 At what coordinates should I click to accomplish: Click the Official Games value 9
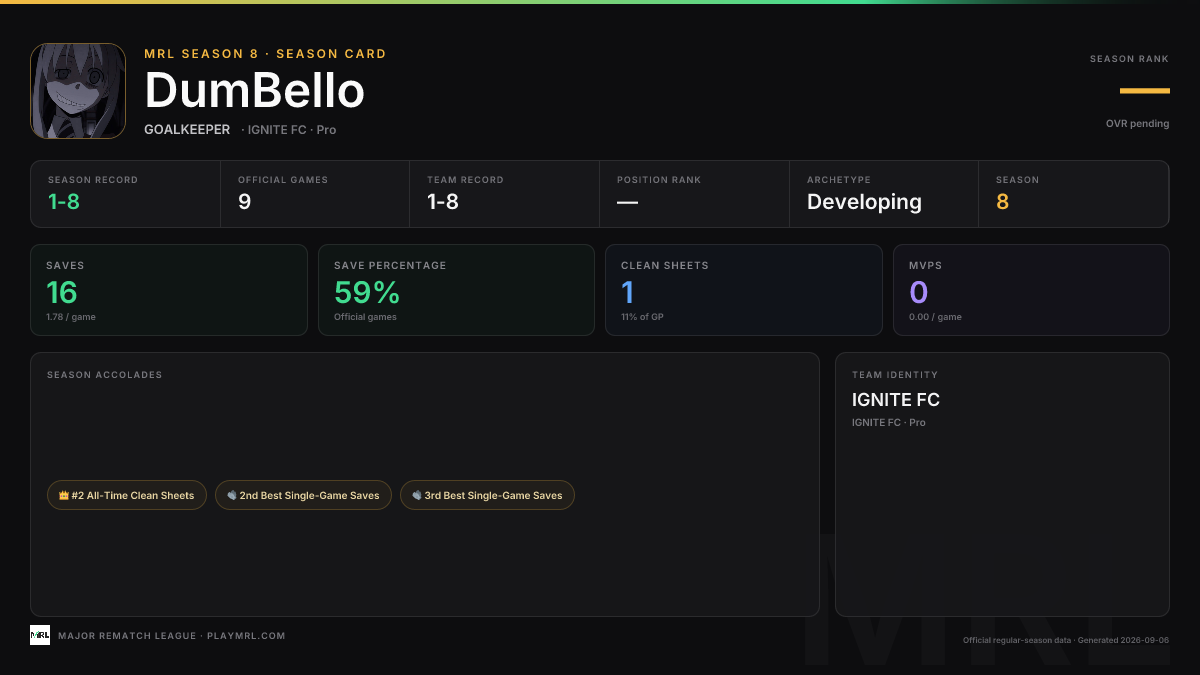click(244, 202)
